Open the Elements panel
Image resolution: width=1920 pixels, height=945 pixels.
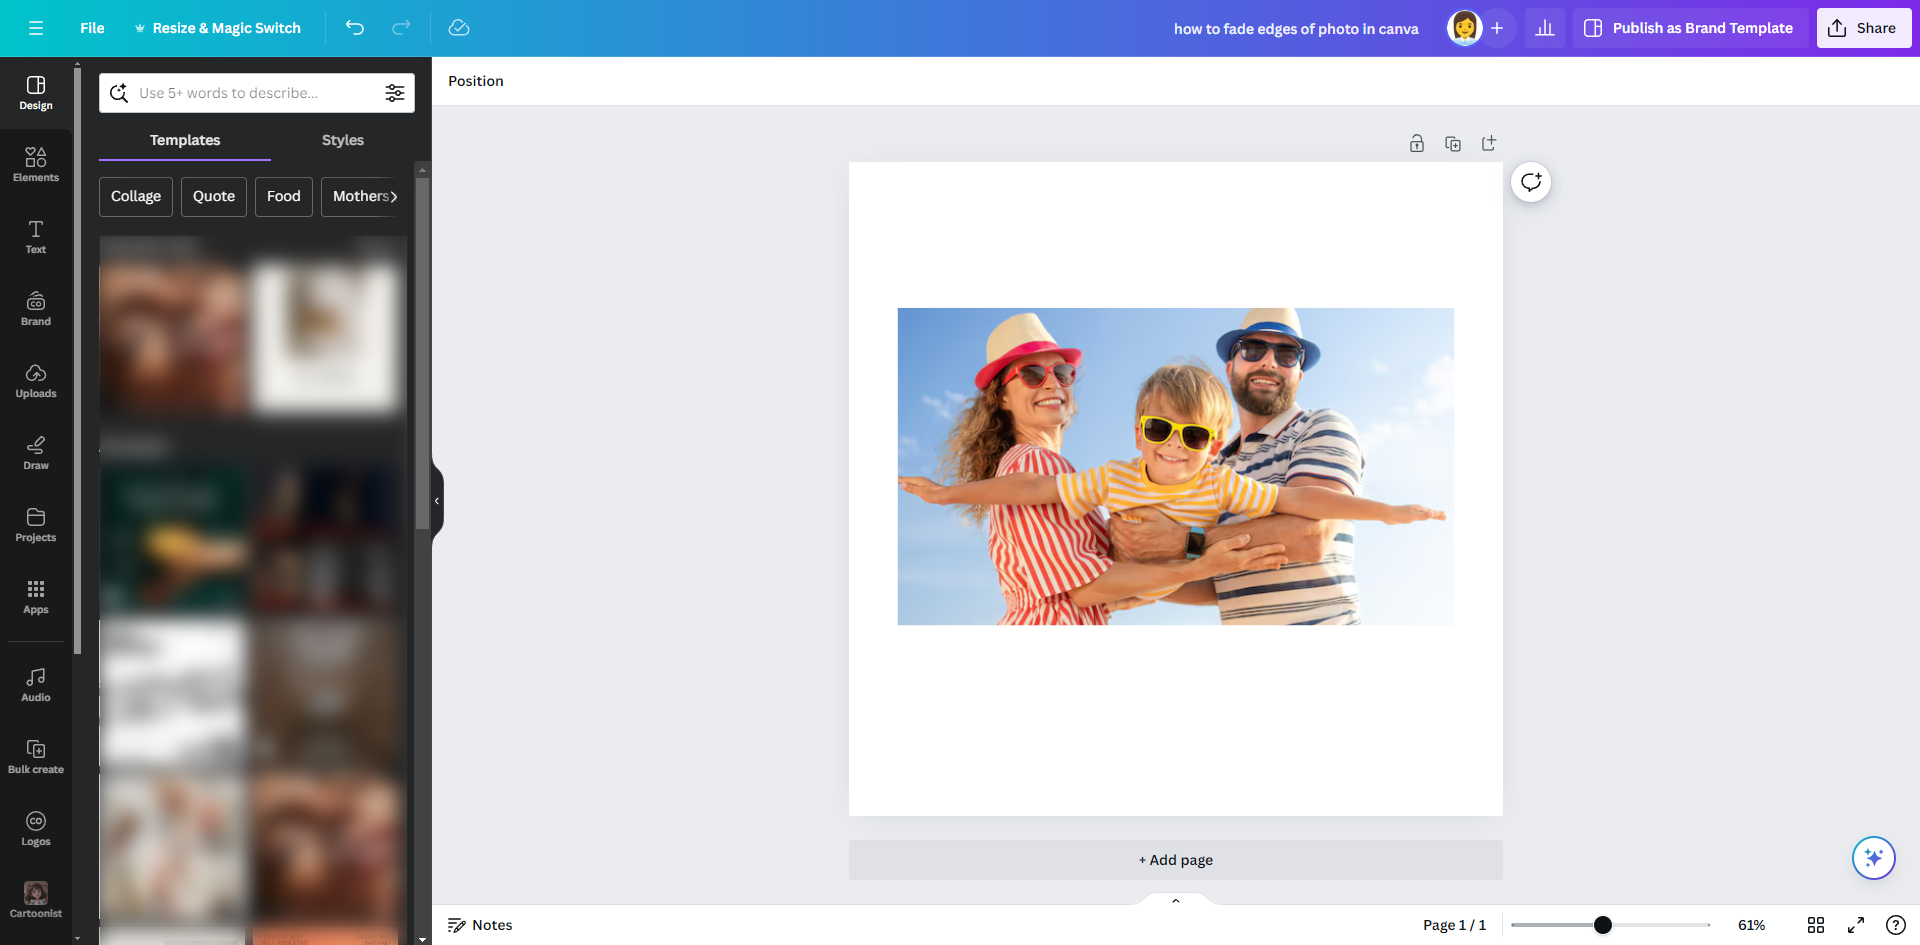(36, 165)
